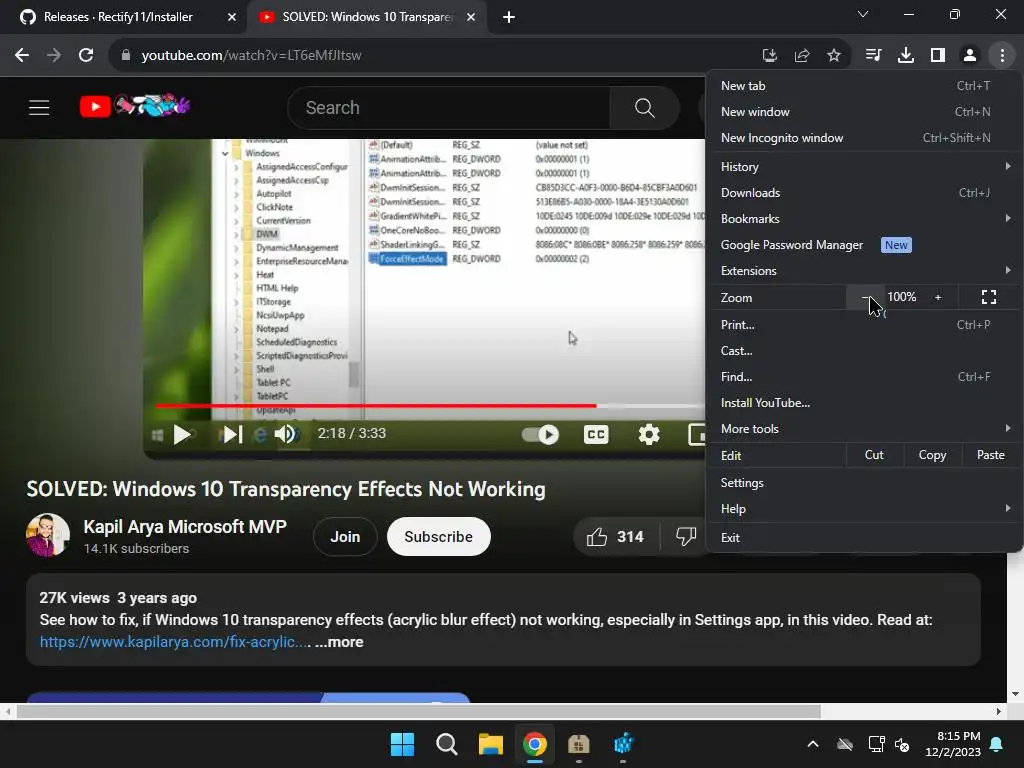Image resolution: width=1024 pixels, height=768 pixels.
Task: Open Chrome Settings from the menu
Action: [863, 483]
